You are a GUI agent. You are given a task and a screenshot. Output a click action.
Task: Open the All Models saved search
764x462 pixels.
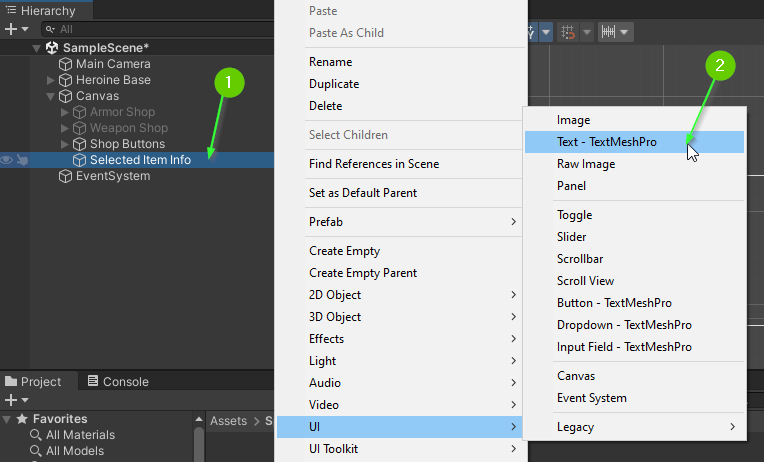67,451
